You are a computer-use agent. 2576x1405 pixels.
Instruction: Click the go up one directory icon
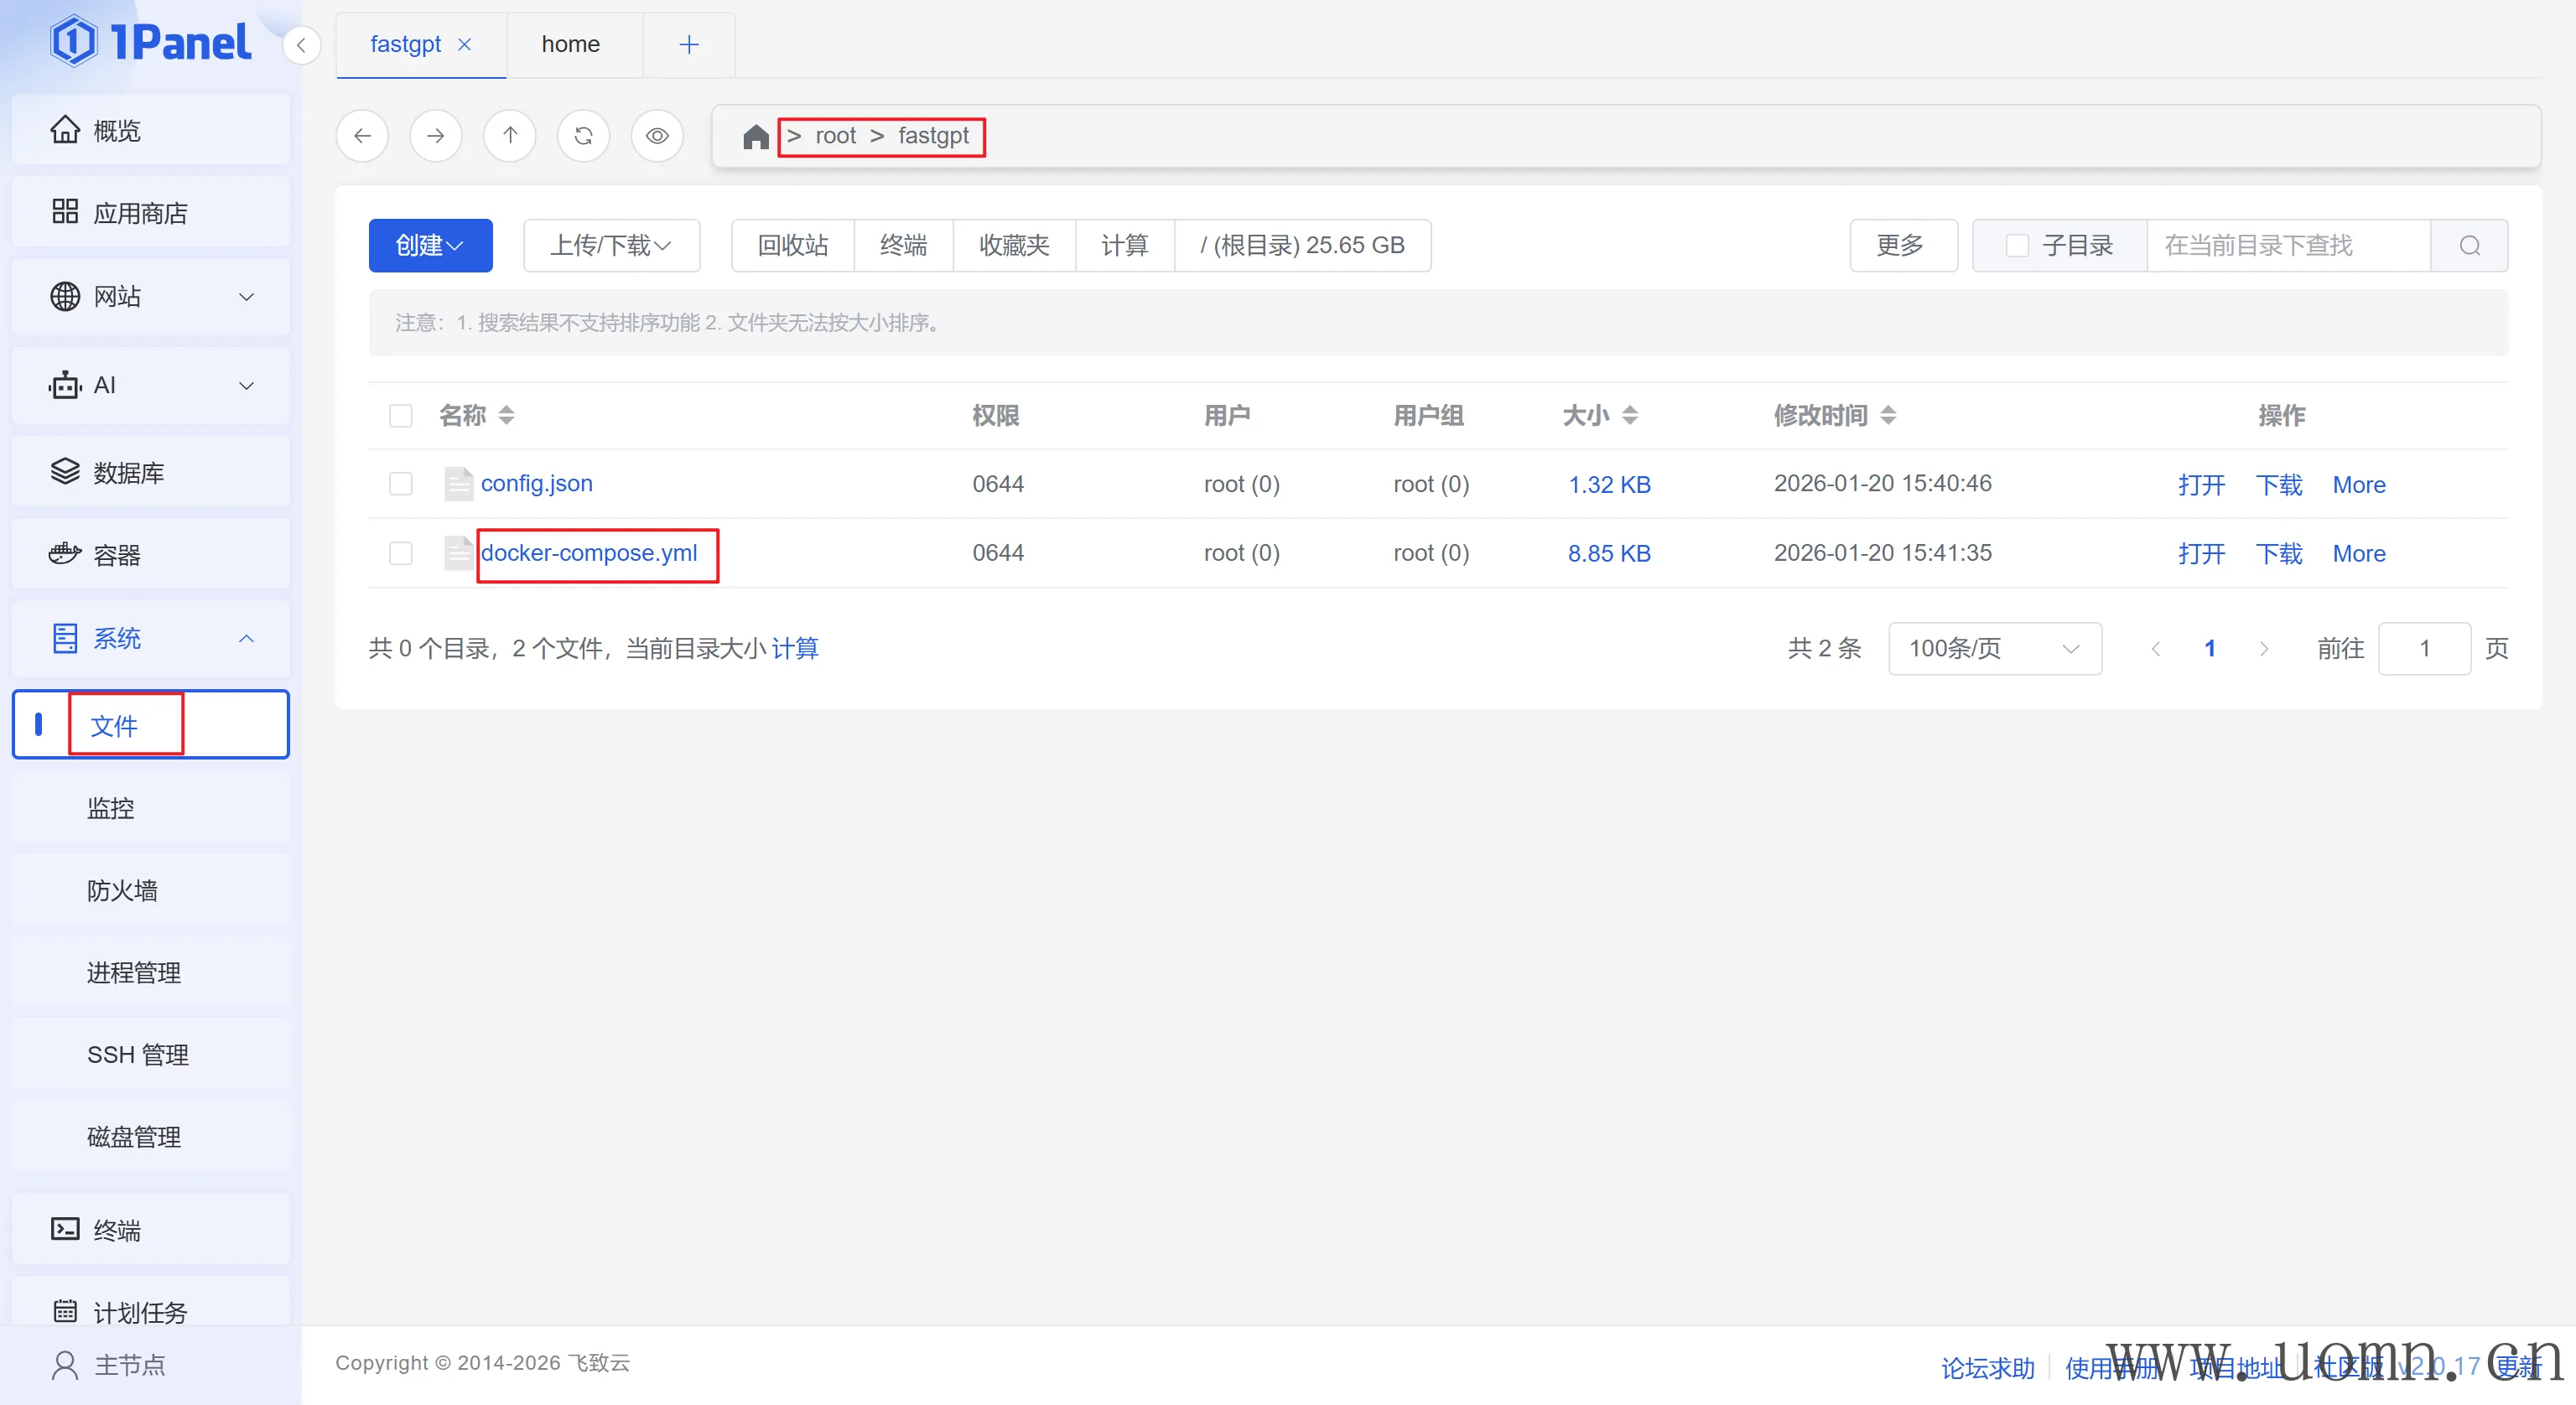click(x=510, y=135)
